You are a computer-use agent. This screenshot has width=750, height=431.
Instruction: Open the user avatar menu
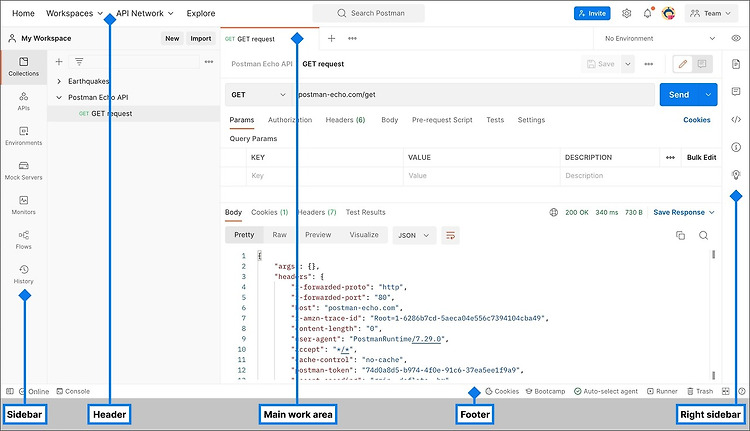click(x=668, y=13)
